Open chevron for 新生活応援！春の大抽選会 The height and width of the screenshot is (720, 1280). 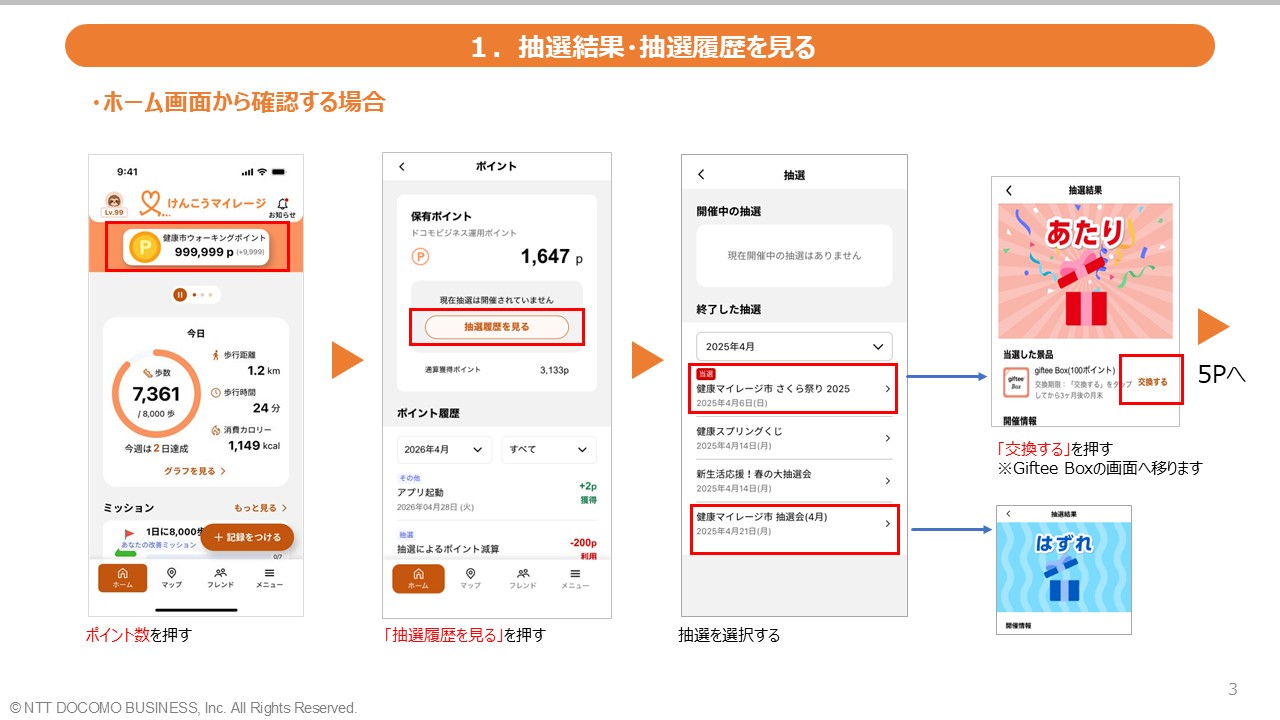[x=887, y=481]
